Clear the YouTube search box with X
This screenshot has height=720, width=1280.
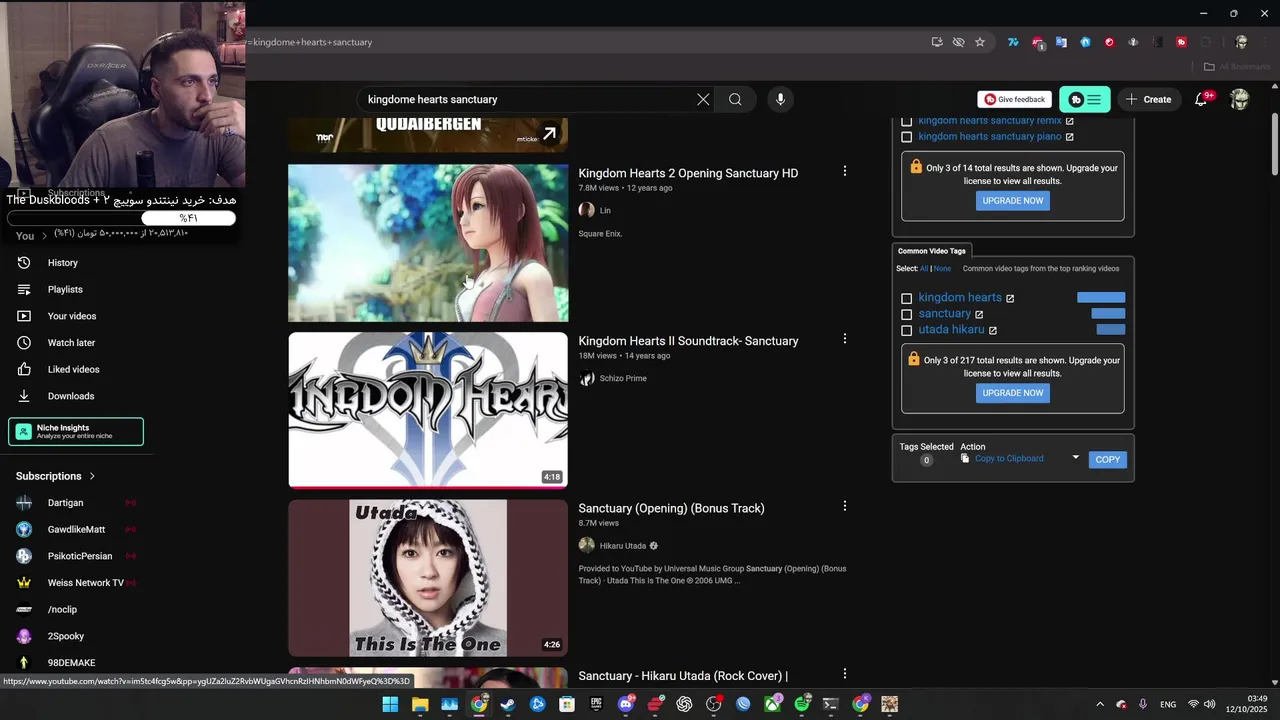click(x=703, y=99)
